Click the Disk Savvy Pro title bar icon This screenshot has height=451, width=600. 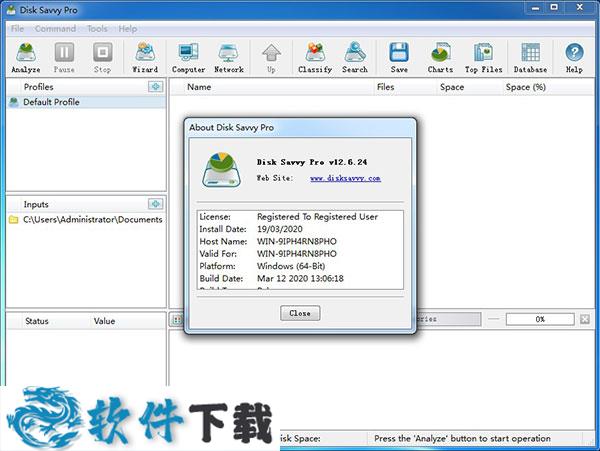(x=11, y=10)
